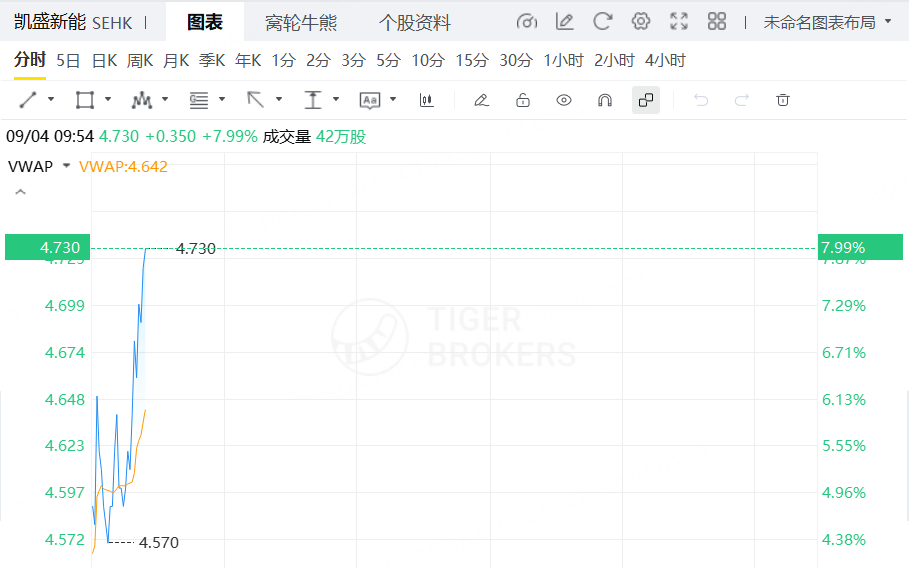909x568 pixels.
Task: Select the Fibonacci retracement lines tool
Action: coord(199,100)
